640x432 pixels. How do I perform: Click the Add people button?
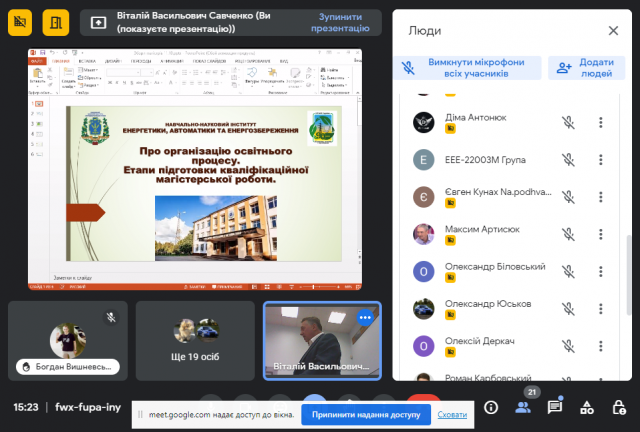(587, 68)
